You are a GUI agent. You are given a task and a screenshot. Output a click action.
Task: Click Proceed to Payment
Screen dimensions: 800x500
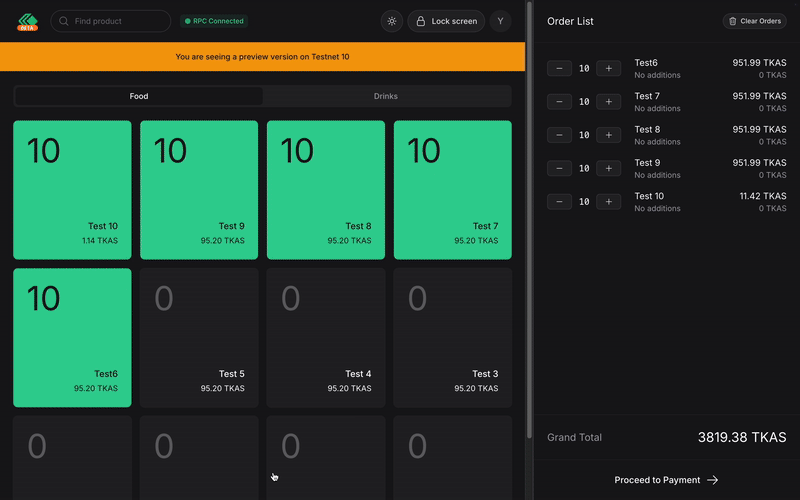click(x=666, y=480)
